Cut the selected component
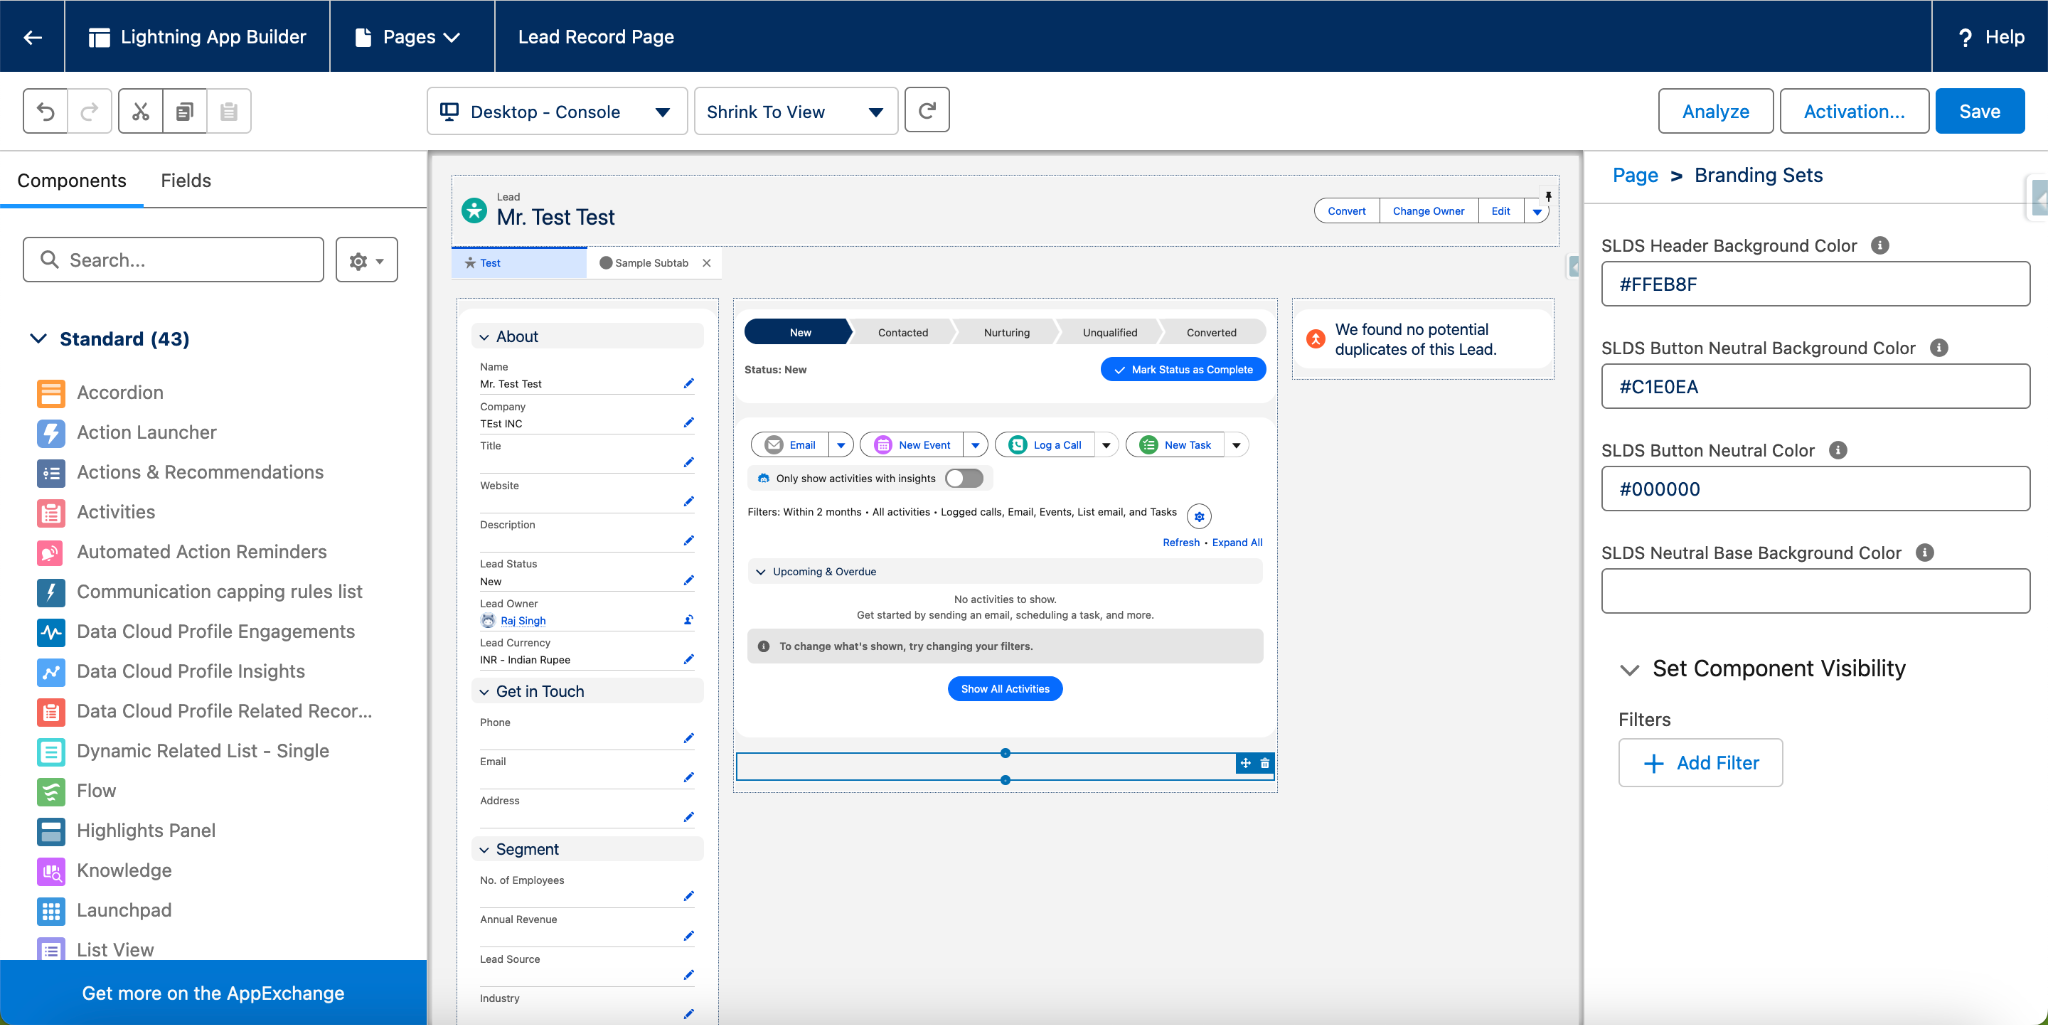The width and height of the screenshot is (2048, 1025). coord(140,111)
